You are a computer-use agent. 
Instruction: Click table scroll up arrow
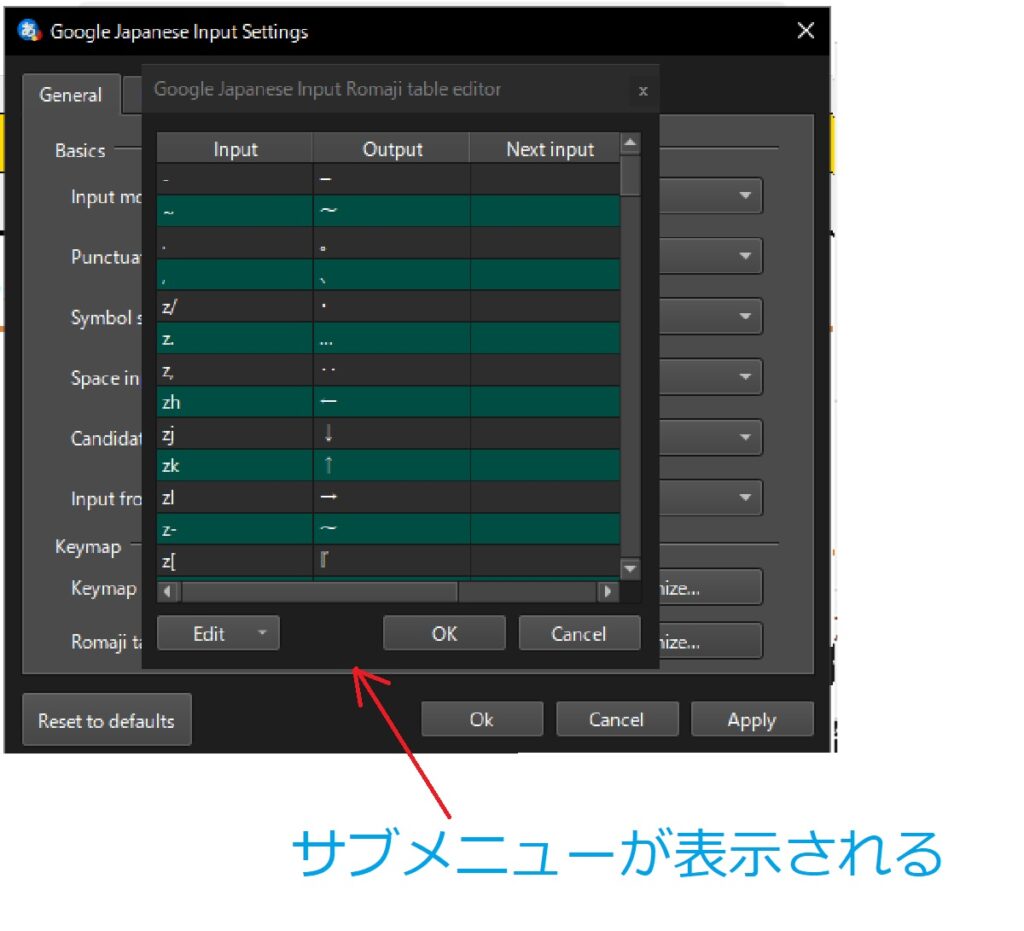click(x=630, y=143)
